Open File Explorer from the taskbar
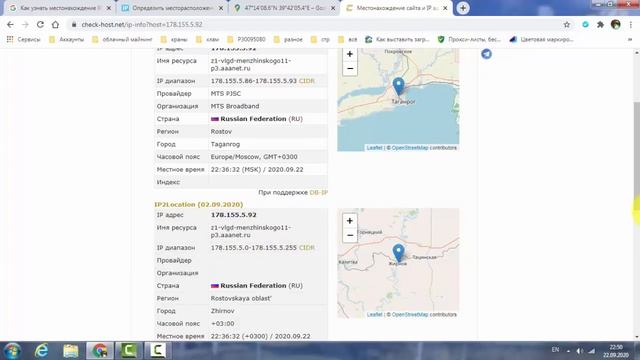The width and height of the screenshot is (640, 360). click(71, 351)
